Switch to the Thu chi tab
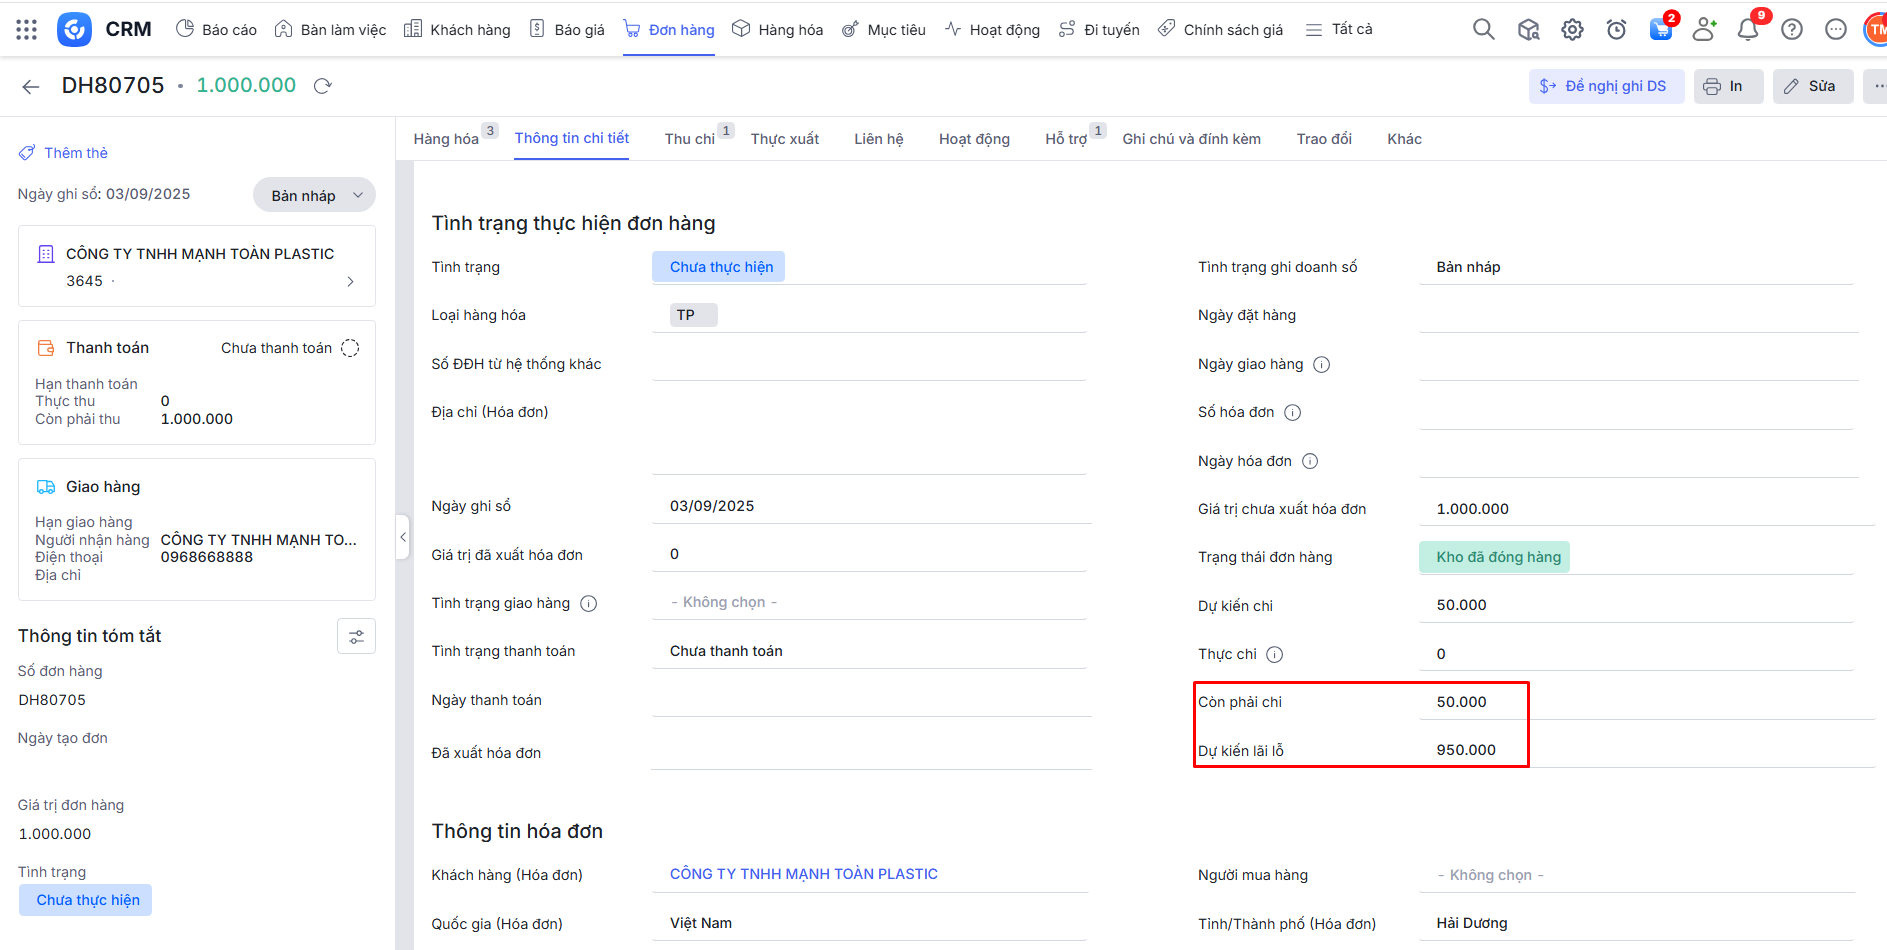The height and width of the screenshot is (950, 1887). coord(689,139)
